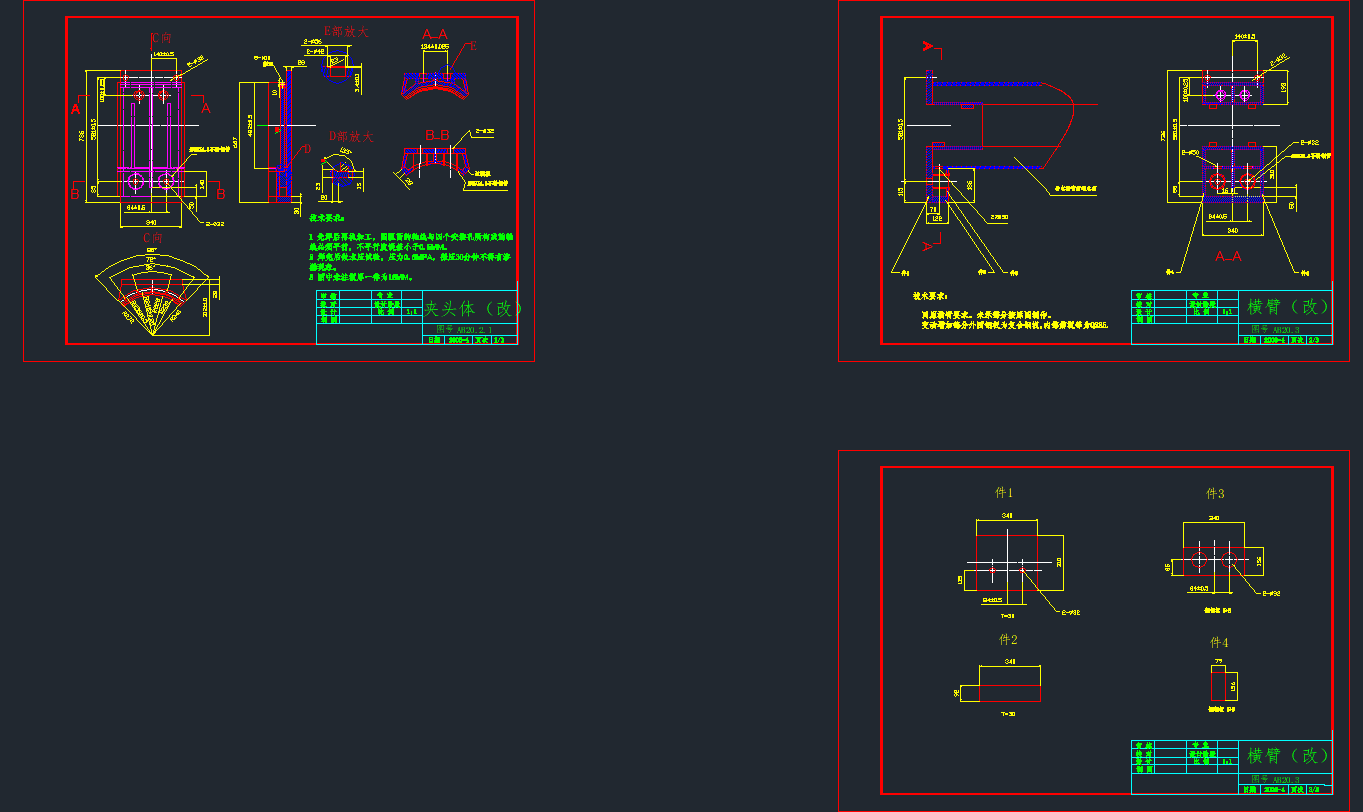This screenshot has height=812, width=1363.
Task: Select the B_B section label in first sheet
Action: point(437,134)
